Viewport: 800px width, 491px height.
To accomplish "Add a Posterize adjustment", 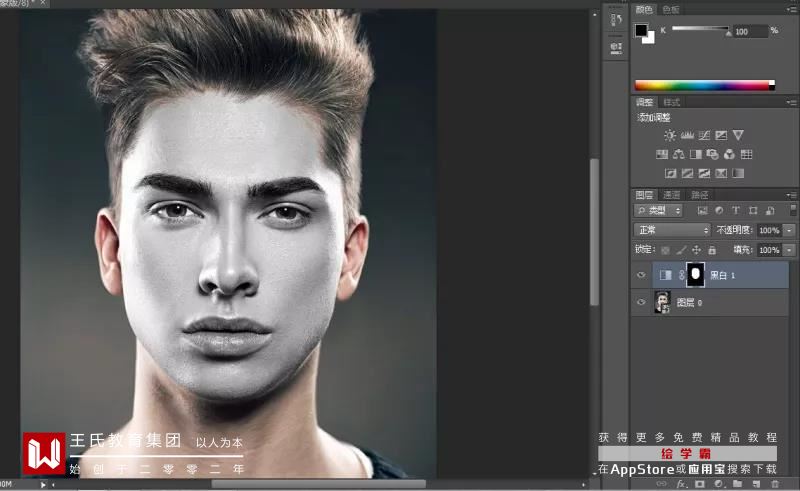I will [687, 174].
